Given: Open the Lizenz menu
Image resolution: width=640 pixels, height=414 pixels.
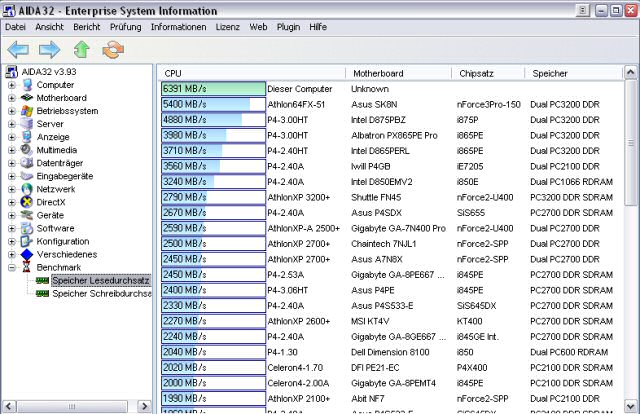Looking at the screenshot, I should tap(227, 27).
